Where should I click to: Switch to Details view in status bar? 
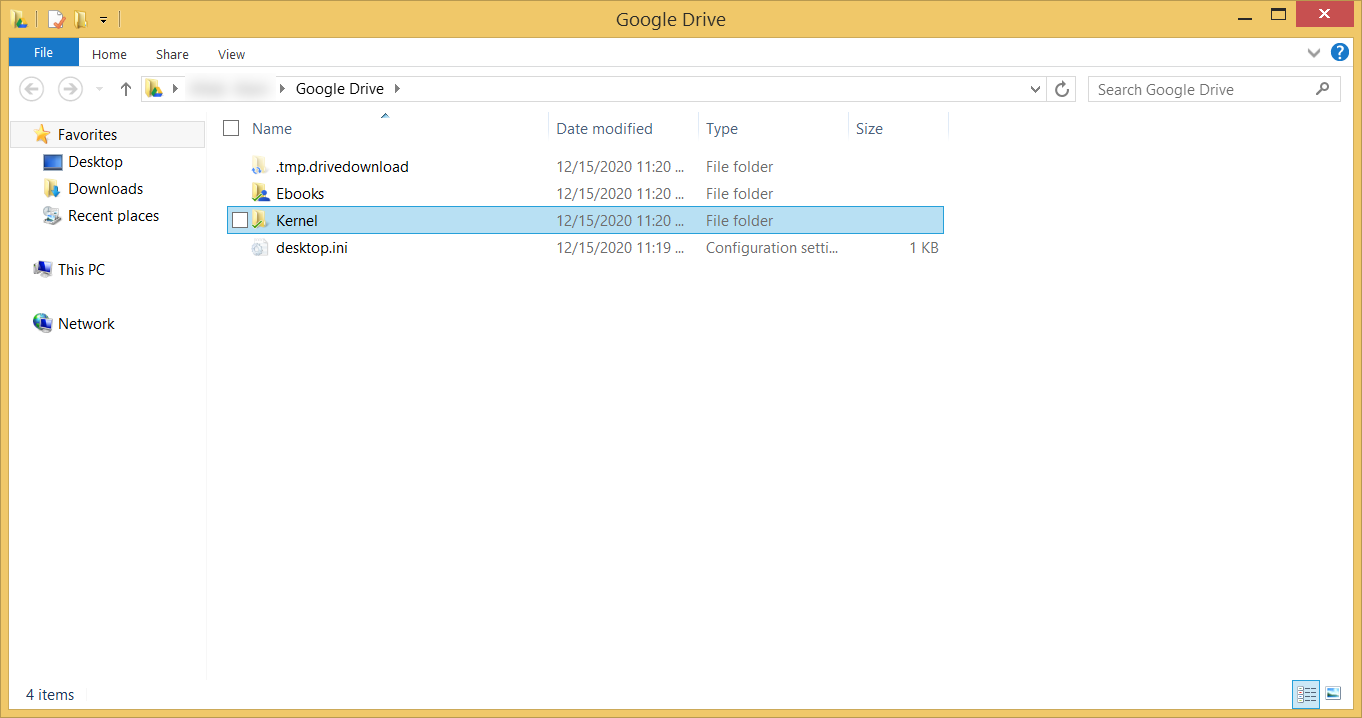pos(1306,694)
